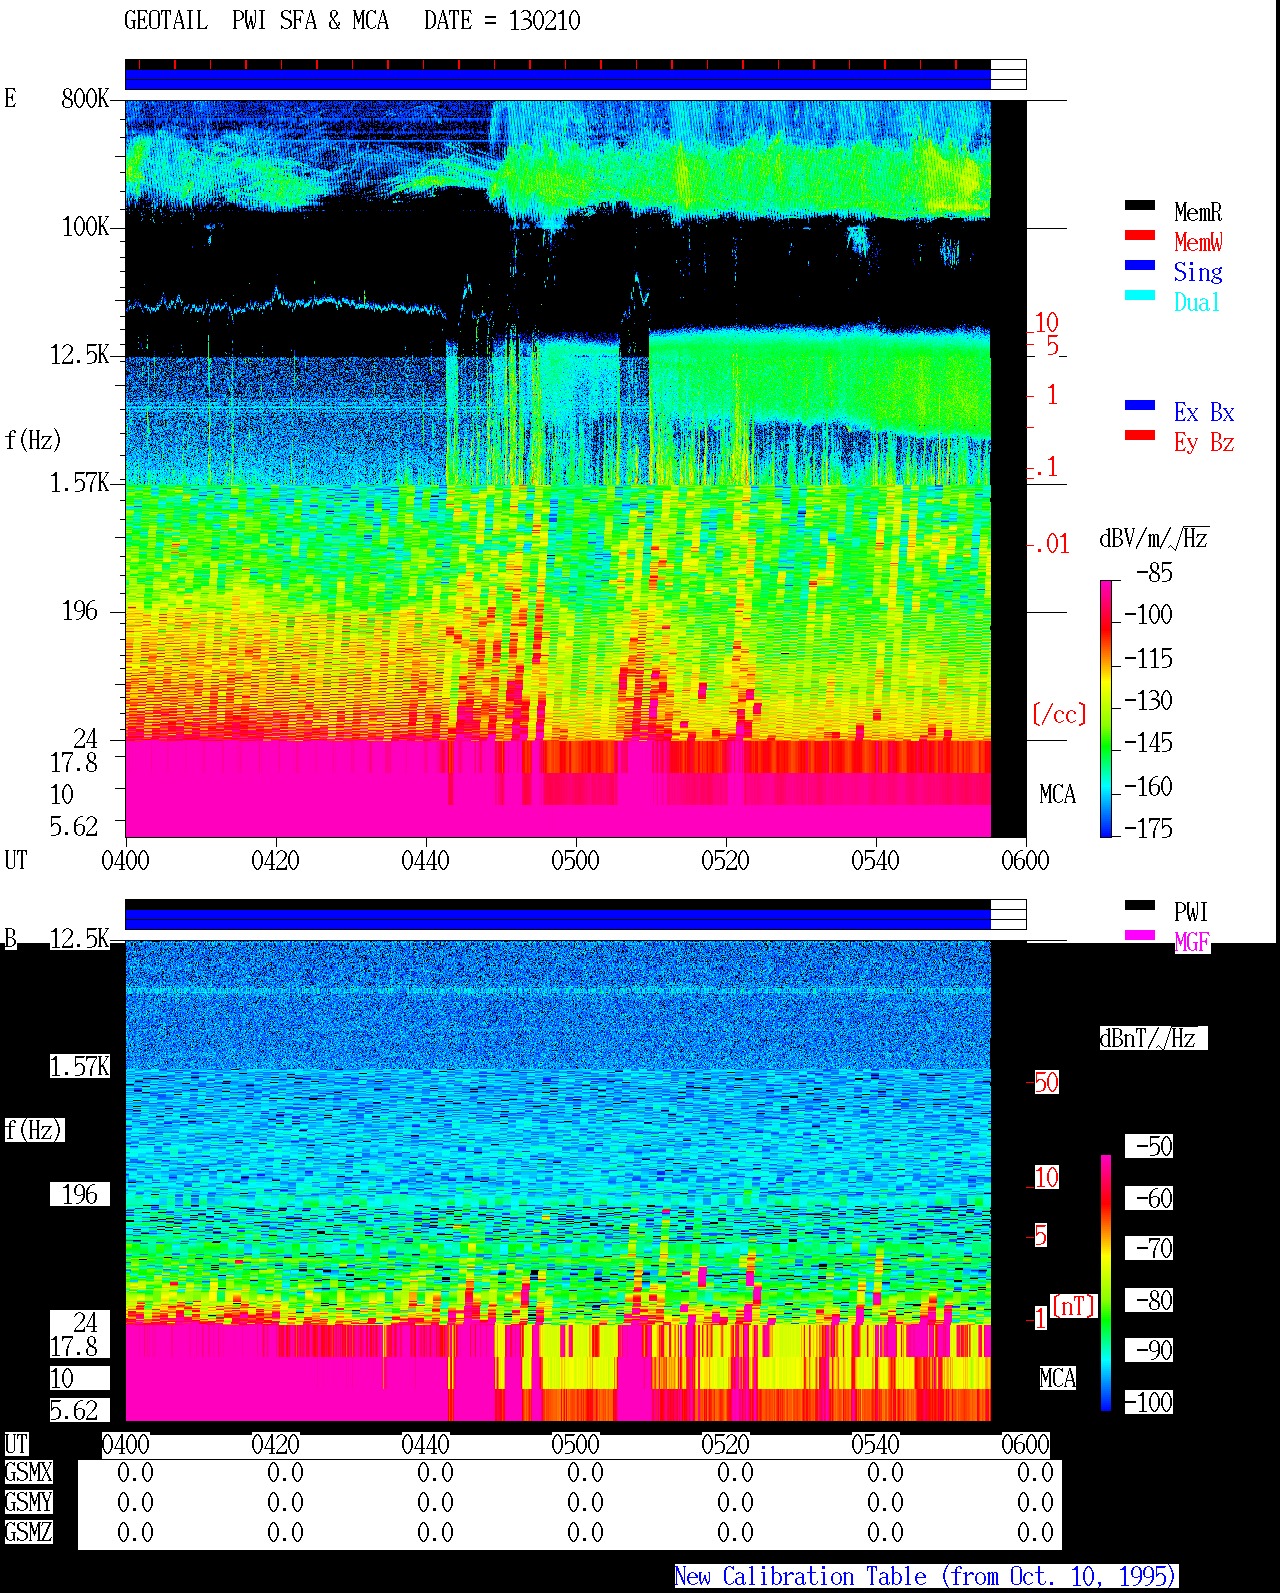Select the red "[nT]" unit label
Viewport: 1280px width, 1593px height.
[1073, 1306]
